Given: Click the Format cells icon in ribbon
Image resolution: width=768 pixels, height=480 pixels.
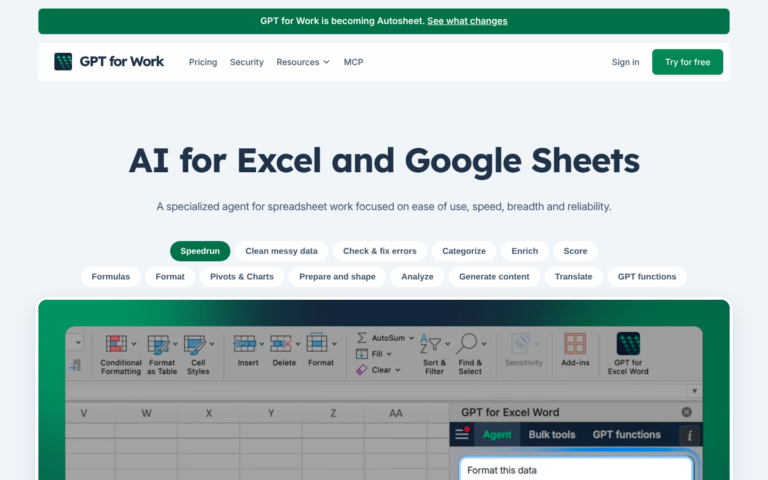Looking at the screenshot, I should pyautogui.click(x=317, y=343).
